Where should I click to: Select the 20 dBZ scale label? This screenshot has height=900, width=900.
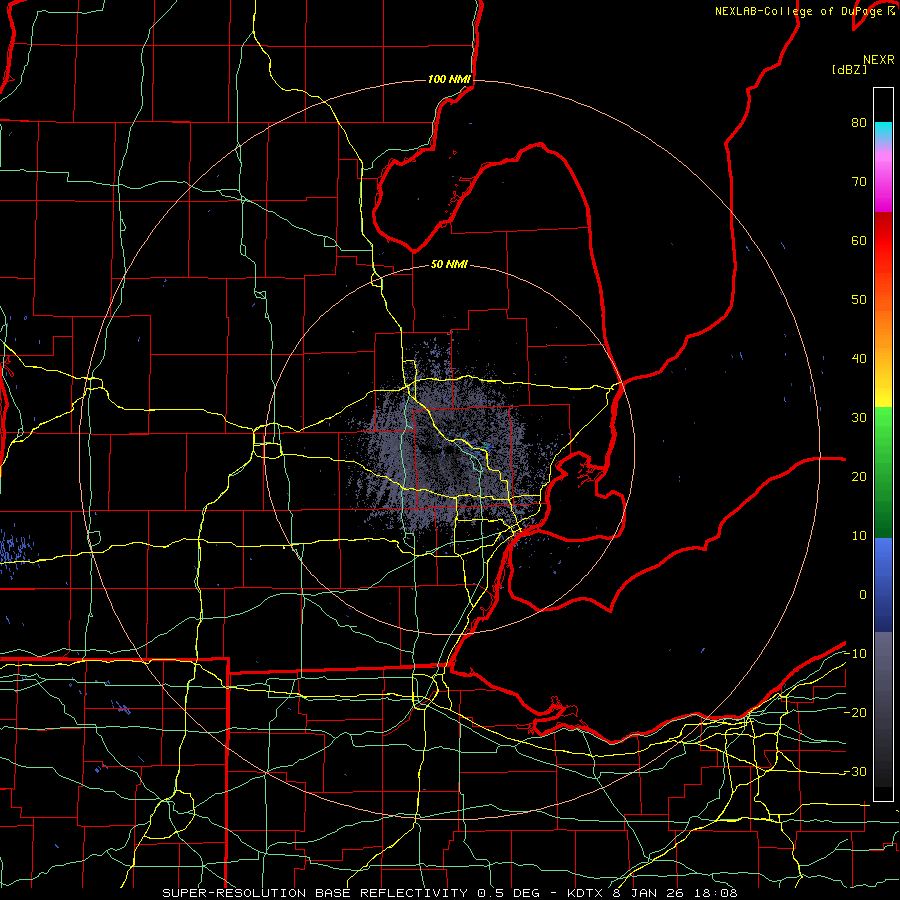(859, 477)
